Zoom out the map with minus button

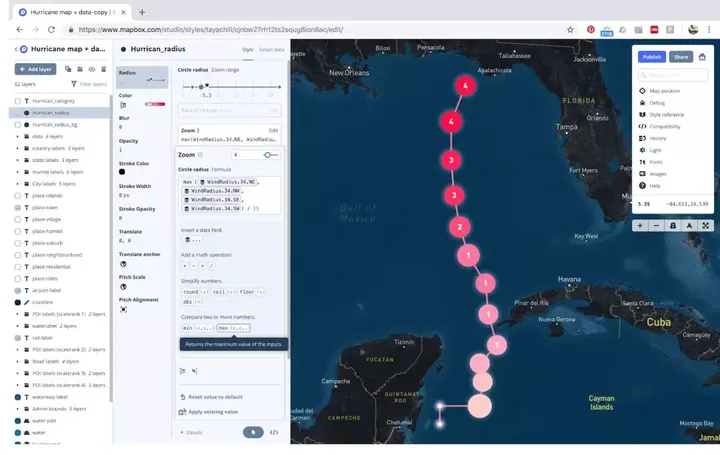tap(656, 225)
